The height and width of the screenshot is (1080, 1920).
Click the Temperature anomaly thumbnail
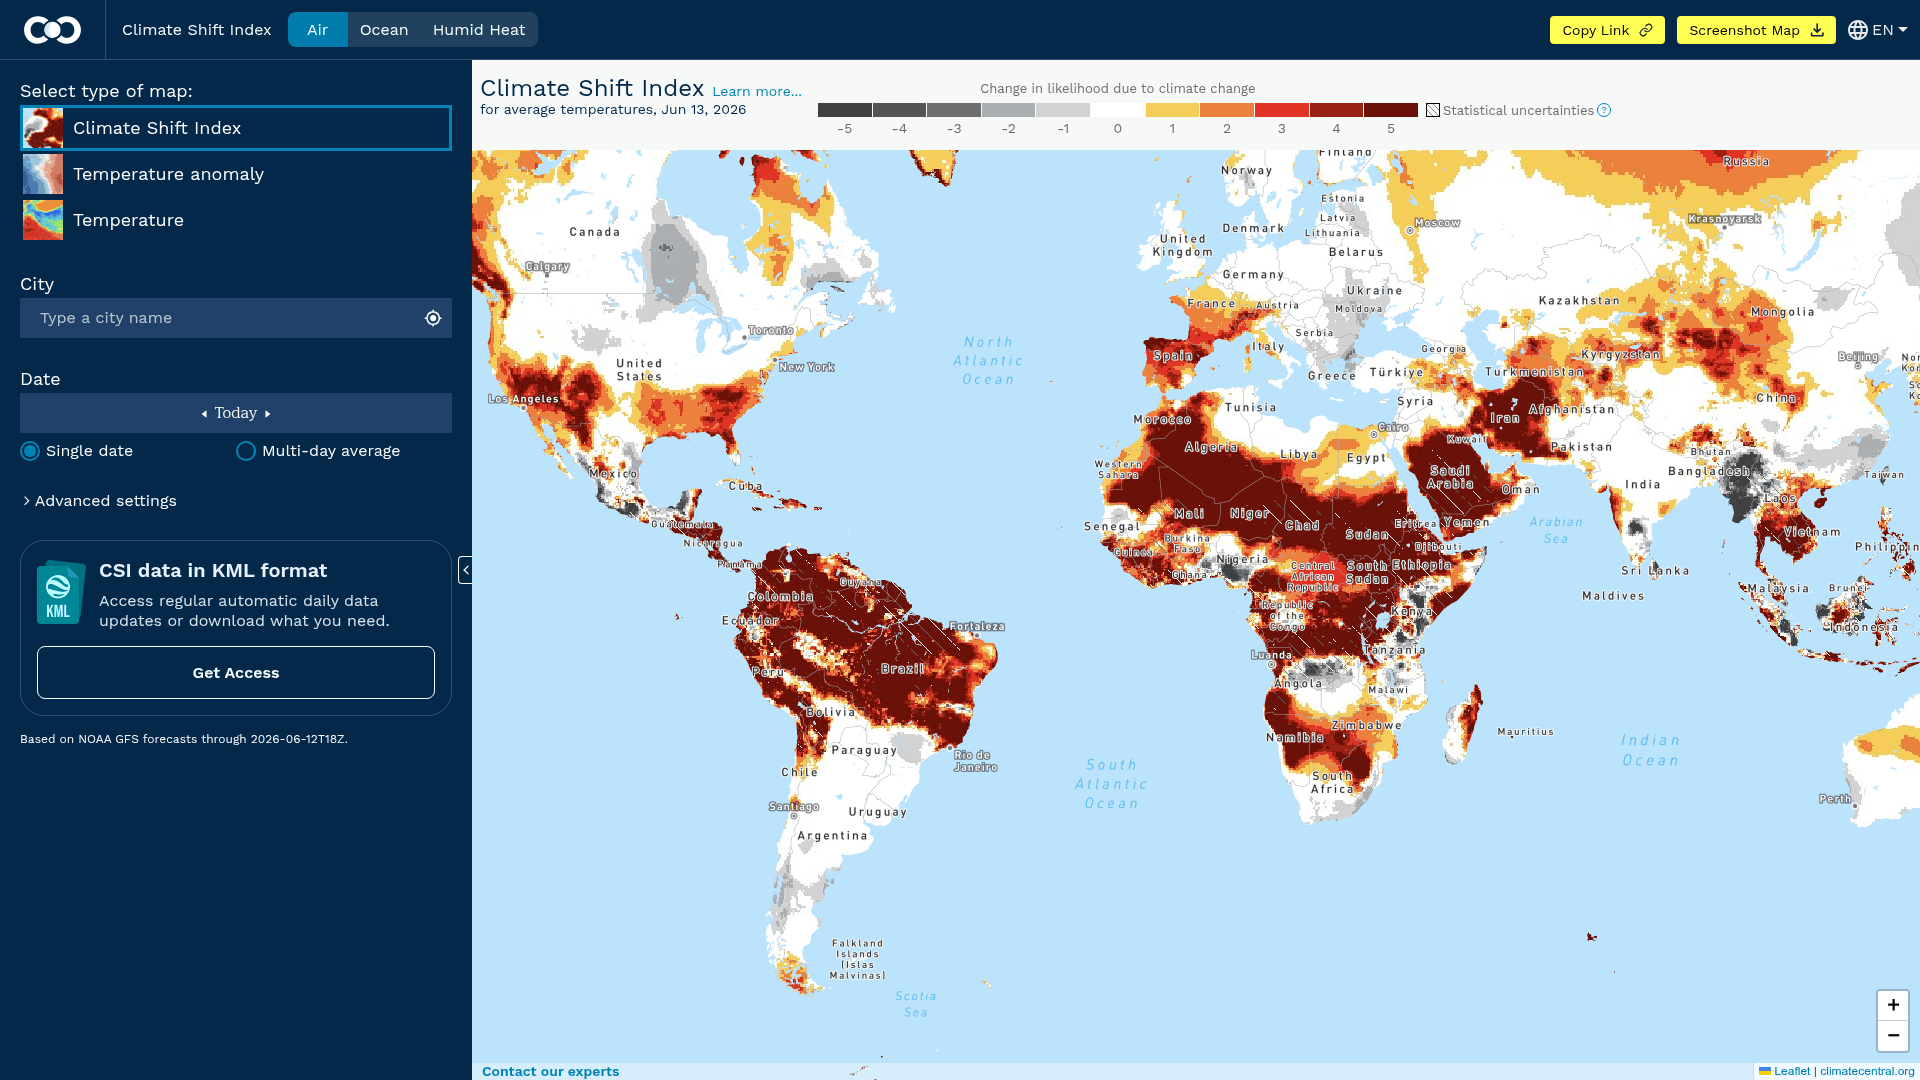tap(43, 174)
